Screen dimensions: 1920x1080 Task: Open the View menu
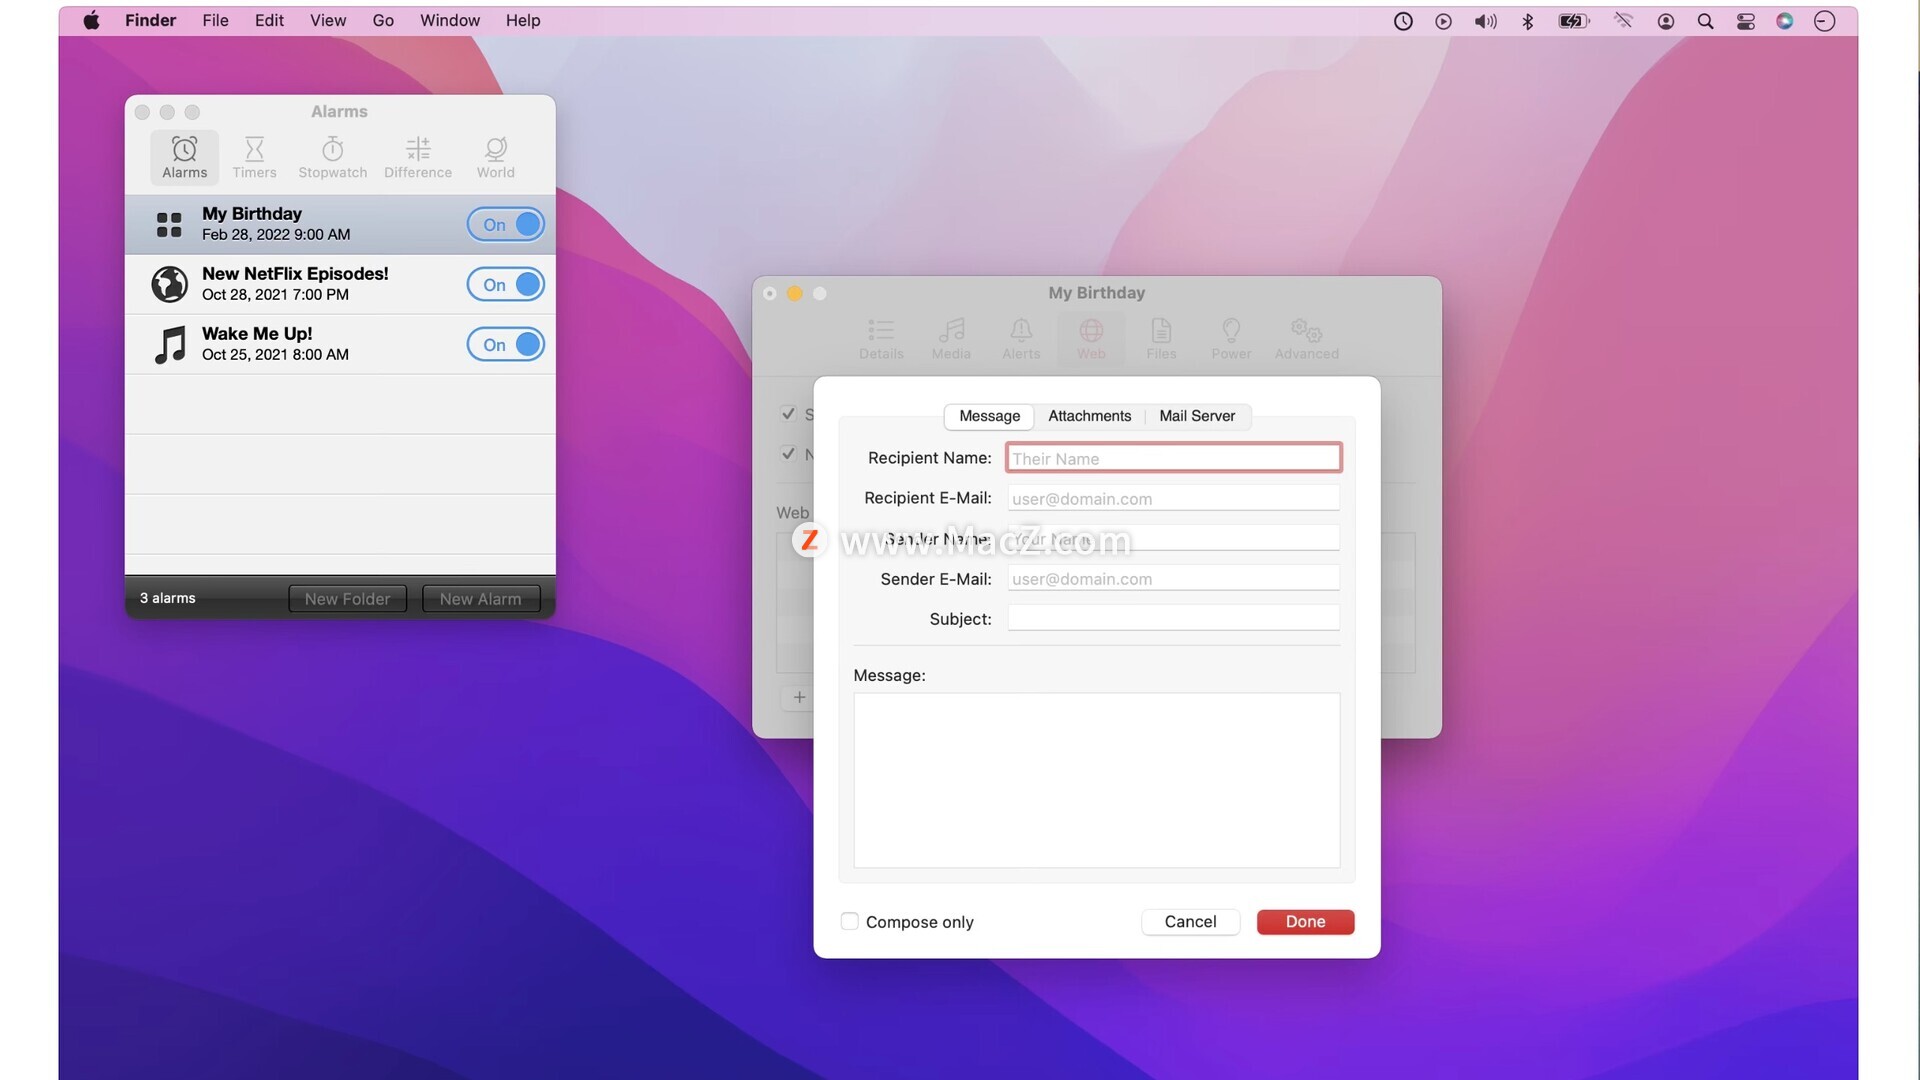(x=328, y=20)
